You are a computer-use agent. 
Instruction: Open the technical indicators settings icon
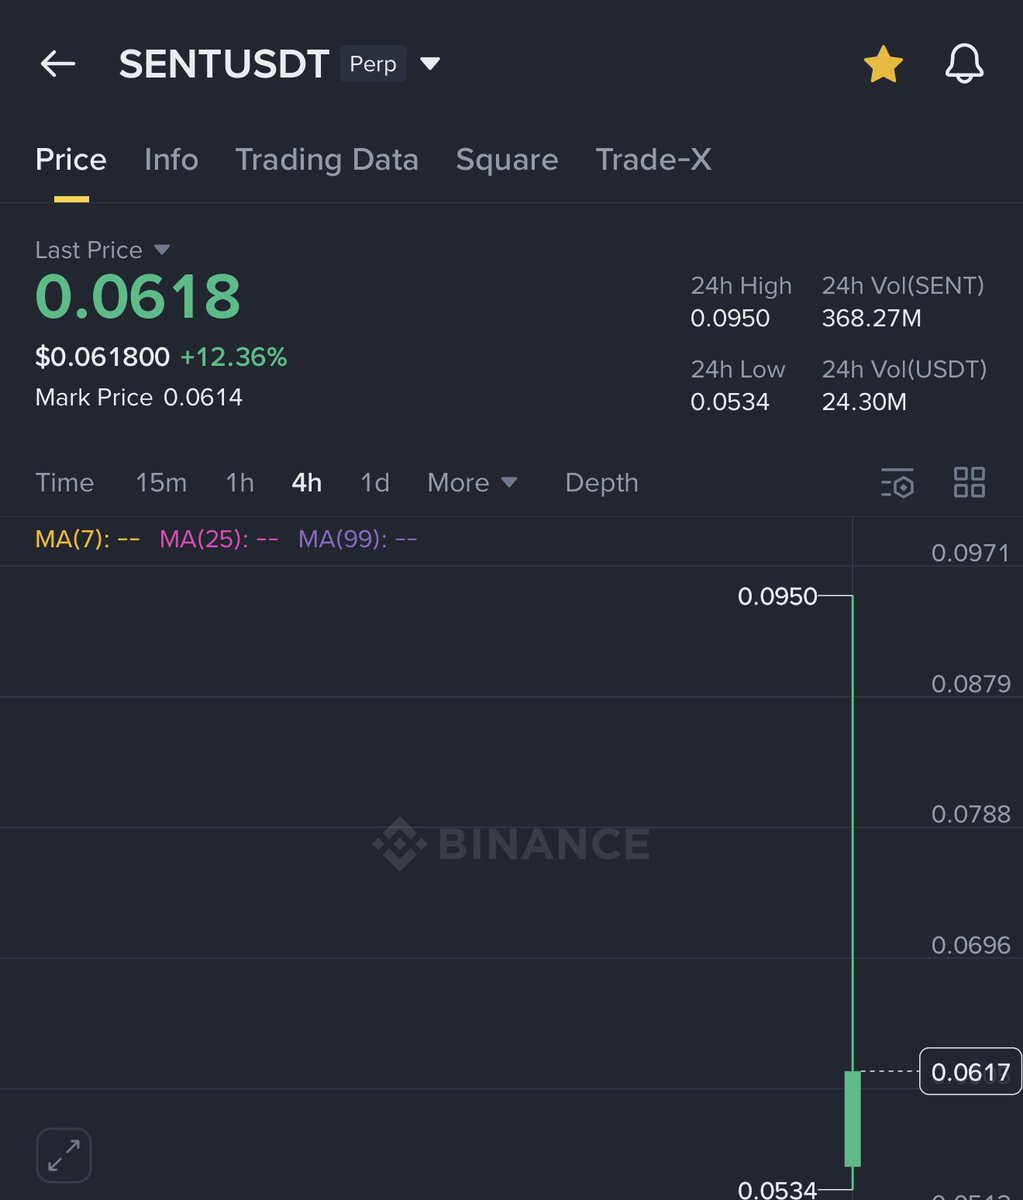[x=897, y=482]
